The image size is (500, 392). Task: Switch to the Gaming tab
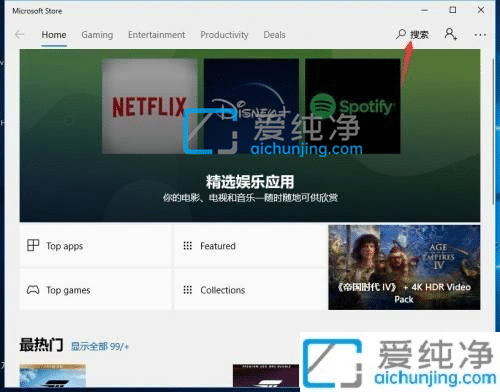point(97,35)
